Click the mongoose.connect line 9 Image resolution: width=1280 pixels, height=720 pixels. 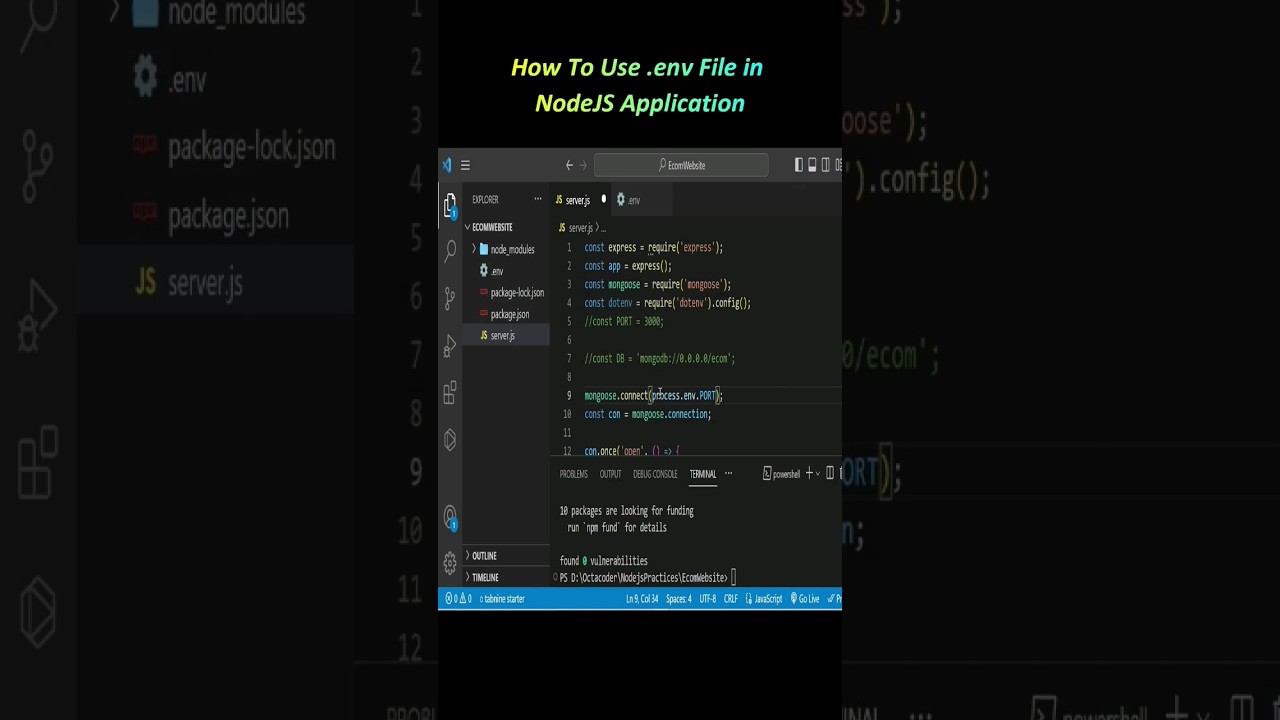[x=653, y=396]
